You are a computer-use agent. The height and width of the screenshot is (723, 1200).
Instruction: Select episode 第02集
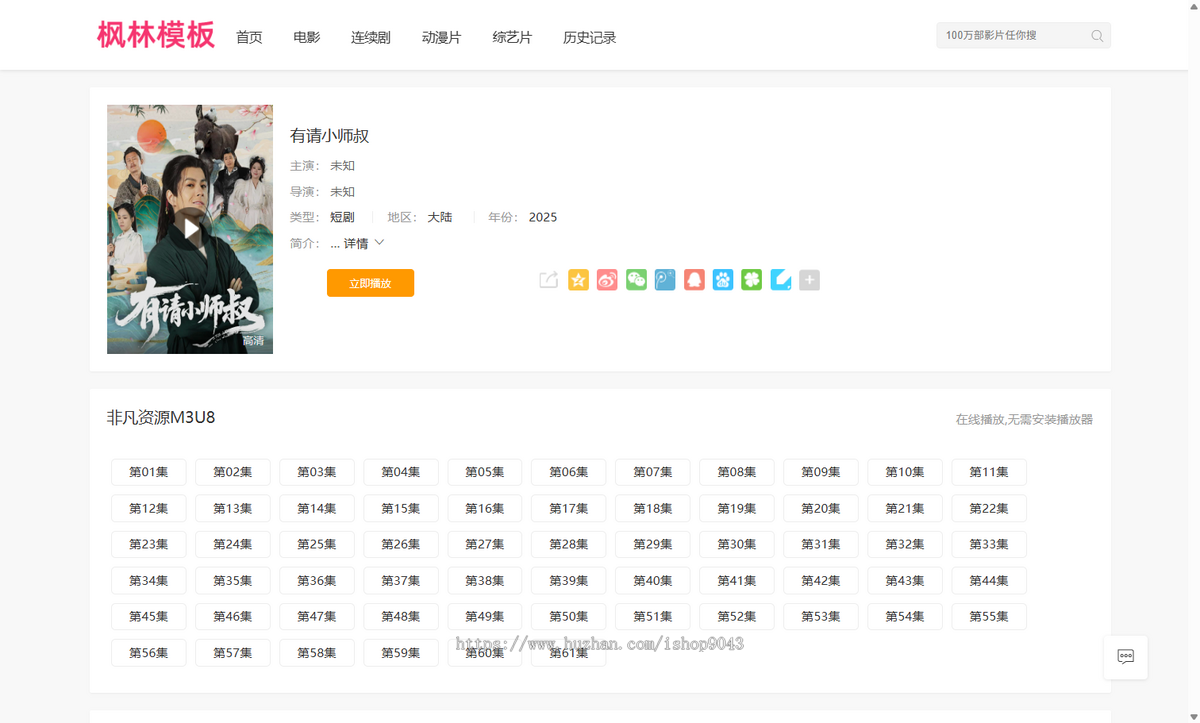pos(233,472)
